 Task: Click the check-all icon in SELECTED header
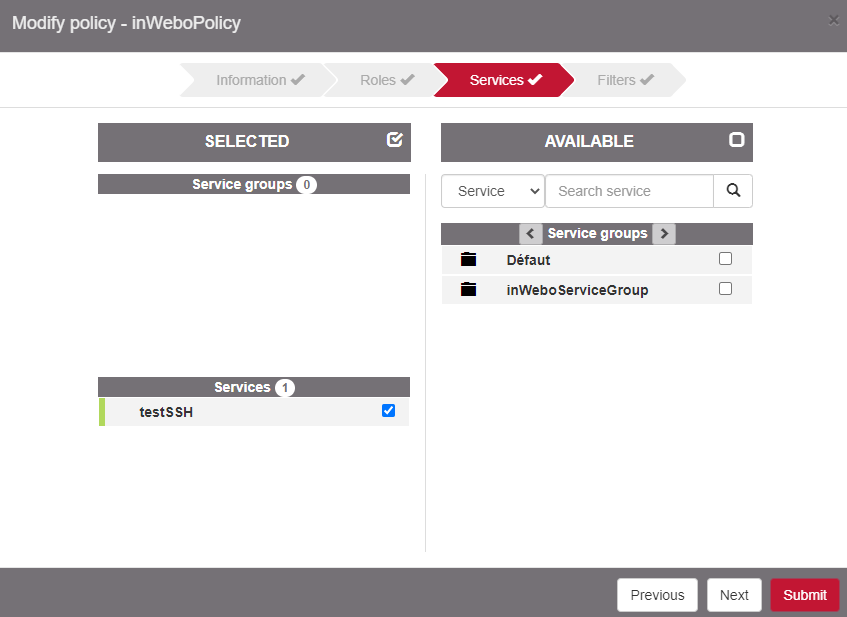point(395,140)
